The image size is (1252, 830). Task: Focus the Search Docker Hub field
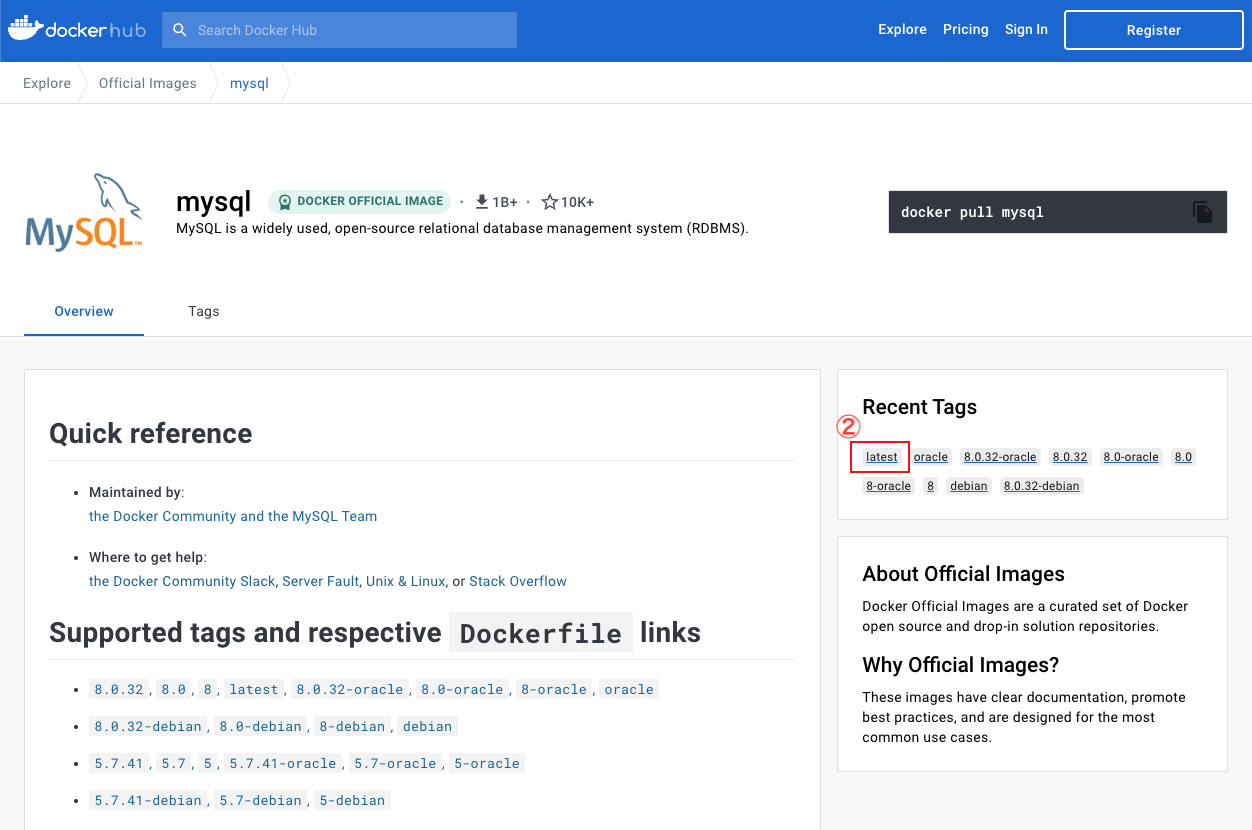coord(340,30)
